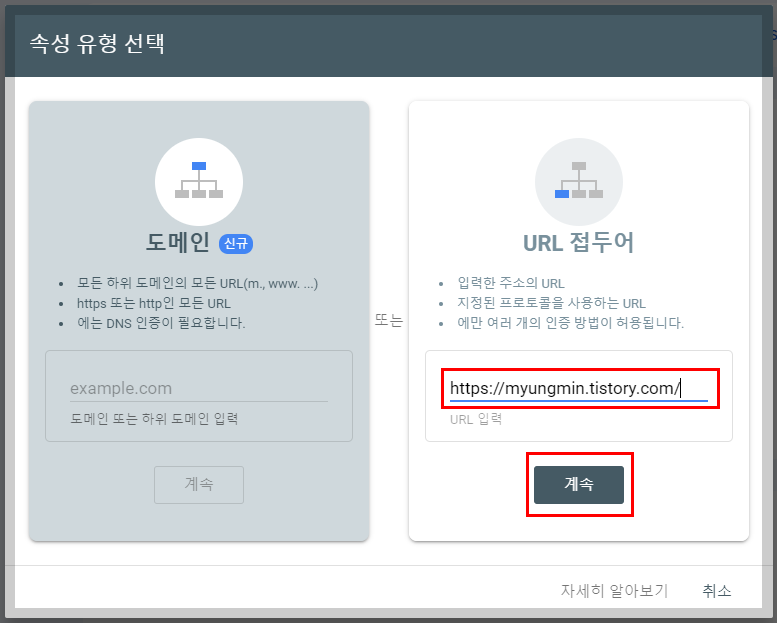Viewport: 777px width, 623px height.
Task: Cancel the dialog with 취소
Action: pyautogui.click(x=717, y=590)
